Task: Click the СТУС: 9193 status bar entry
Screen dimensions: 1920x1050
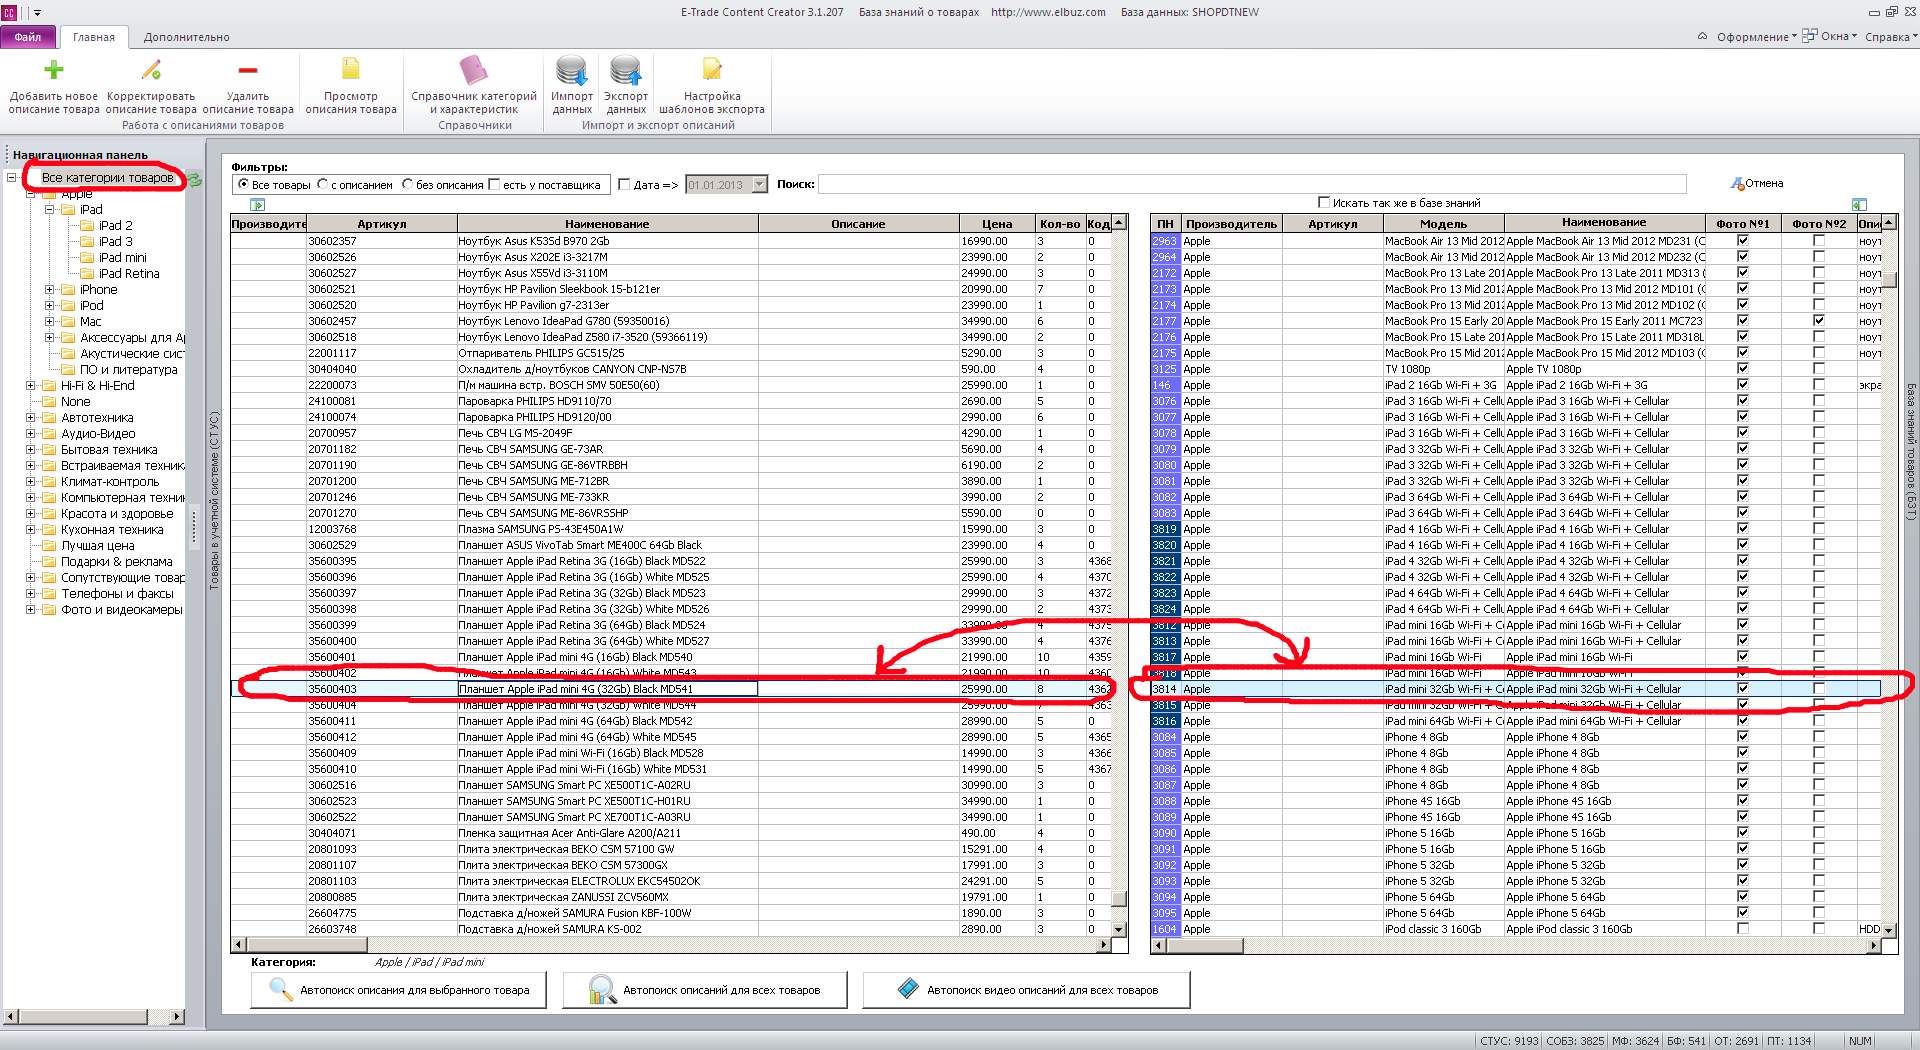Action: click(1509, 1041)
